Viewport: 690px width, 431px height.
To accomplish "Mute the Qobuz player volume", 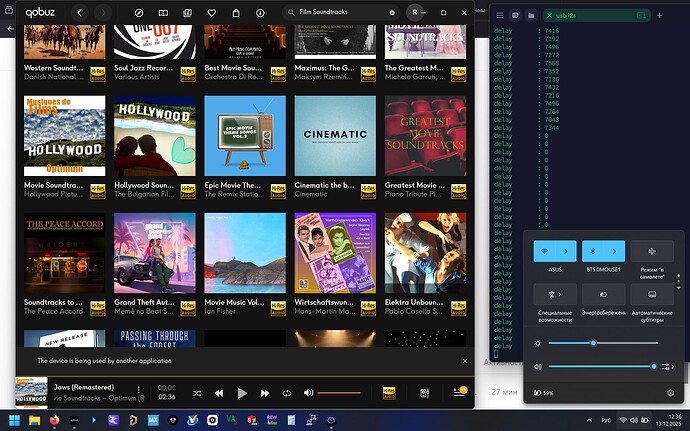I will click(308, 392).
